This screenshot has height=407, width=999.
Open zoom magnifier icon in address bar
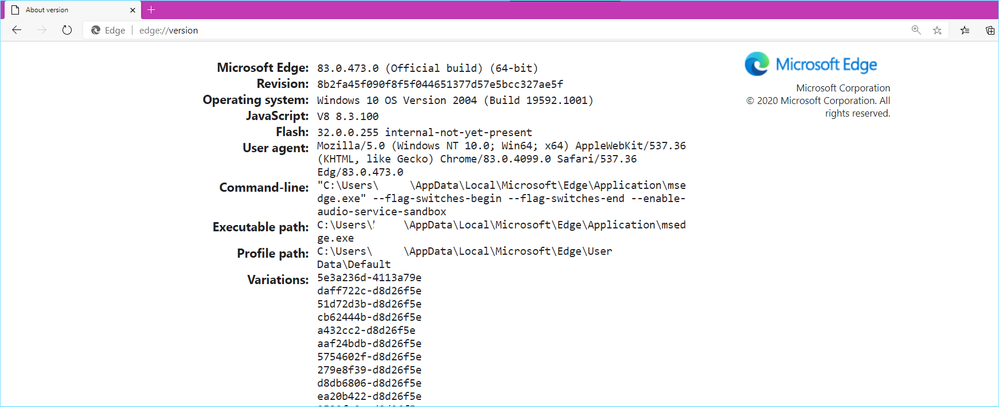pos(916,30)
